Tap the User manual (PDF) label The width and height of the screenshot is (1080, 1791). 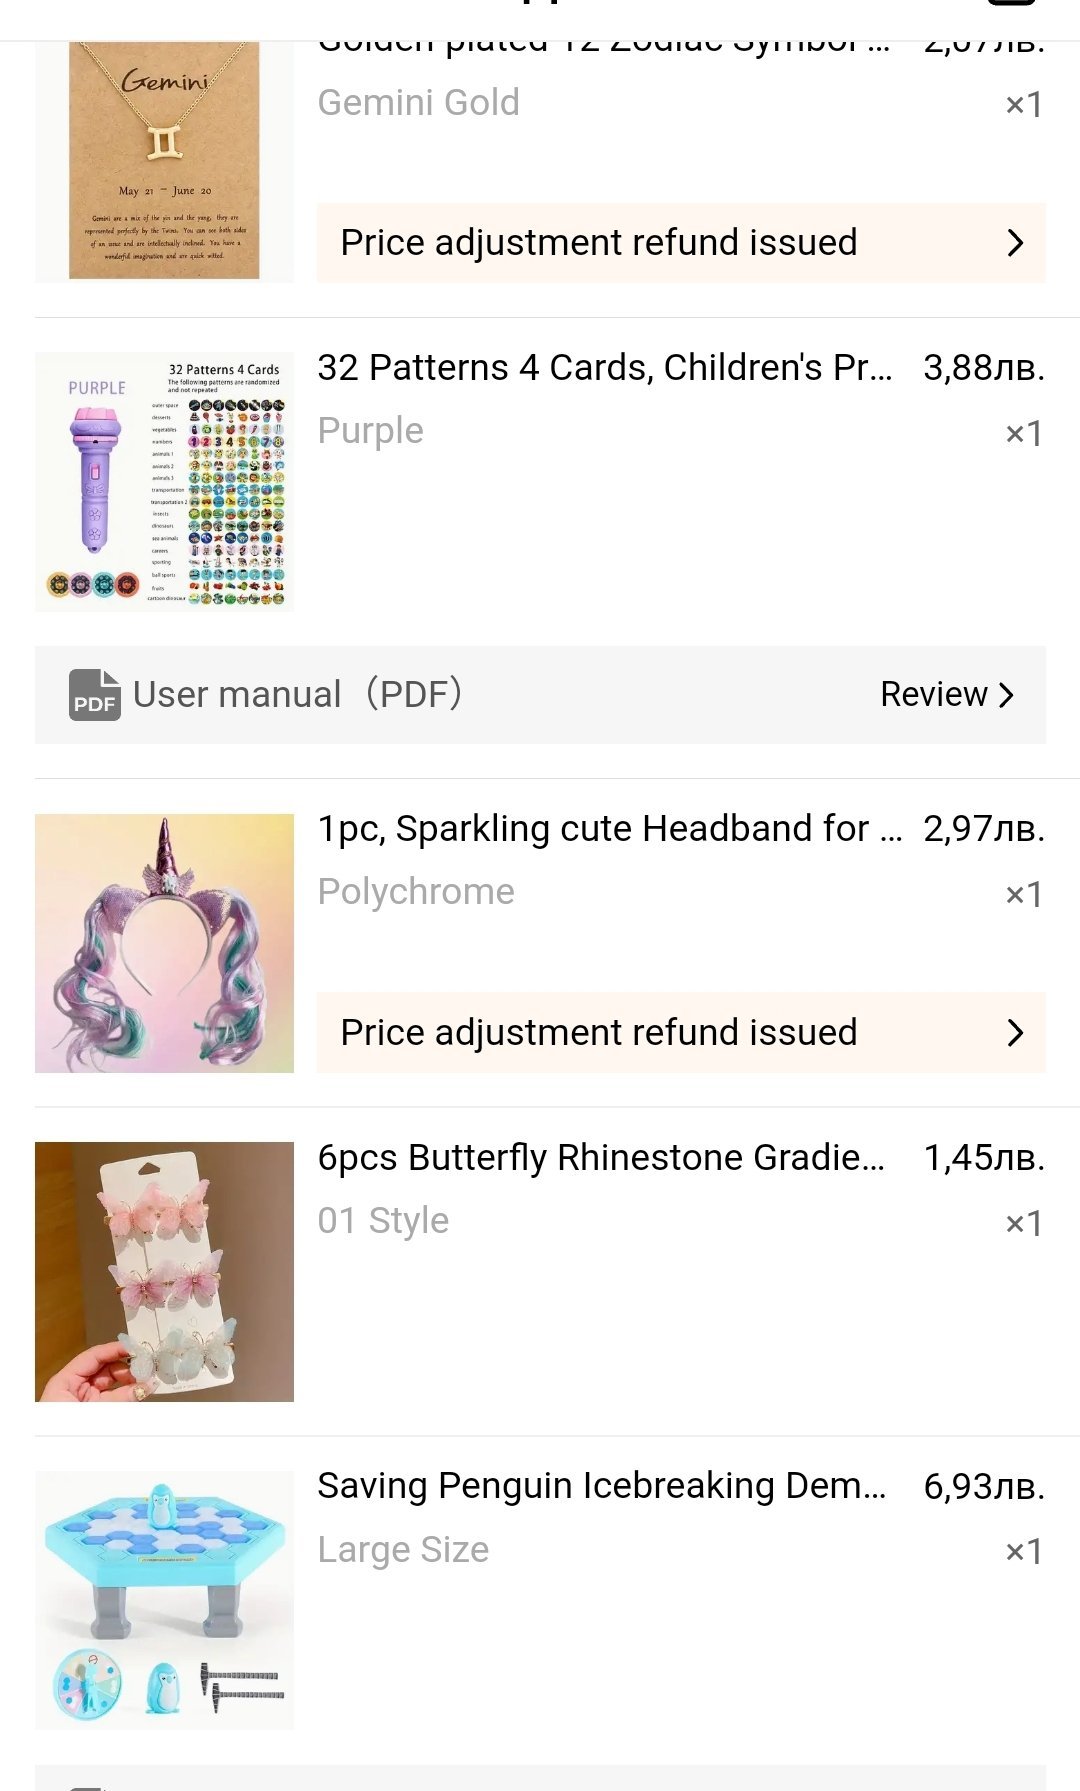pos(297,695)
